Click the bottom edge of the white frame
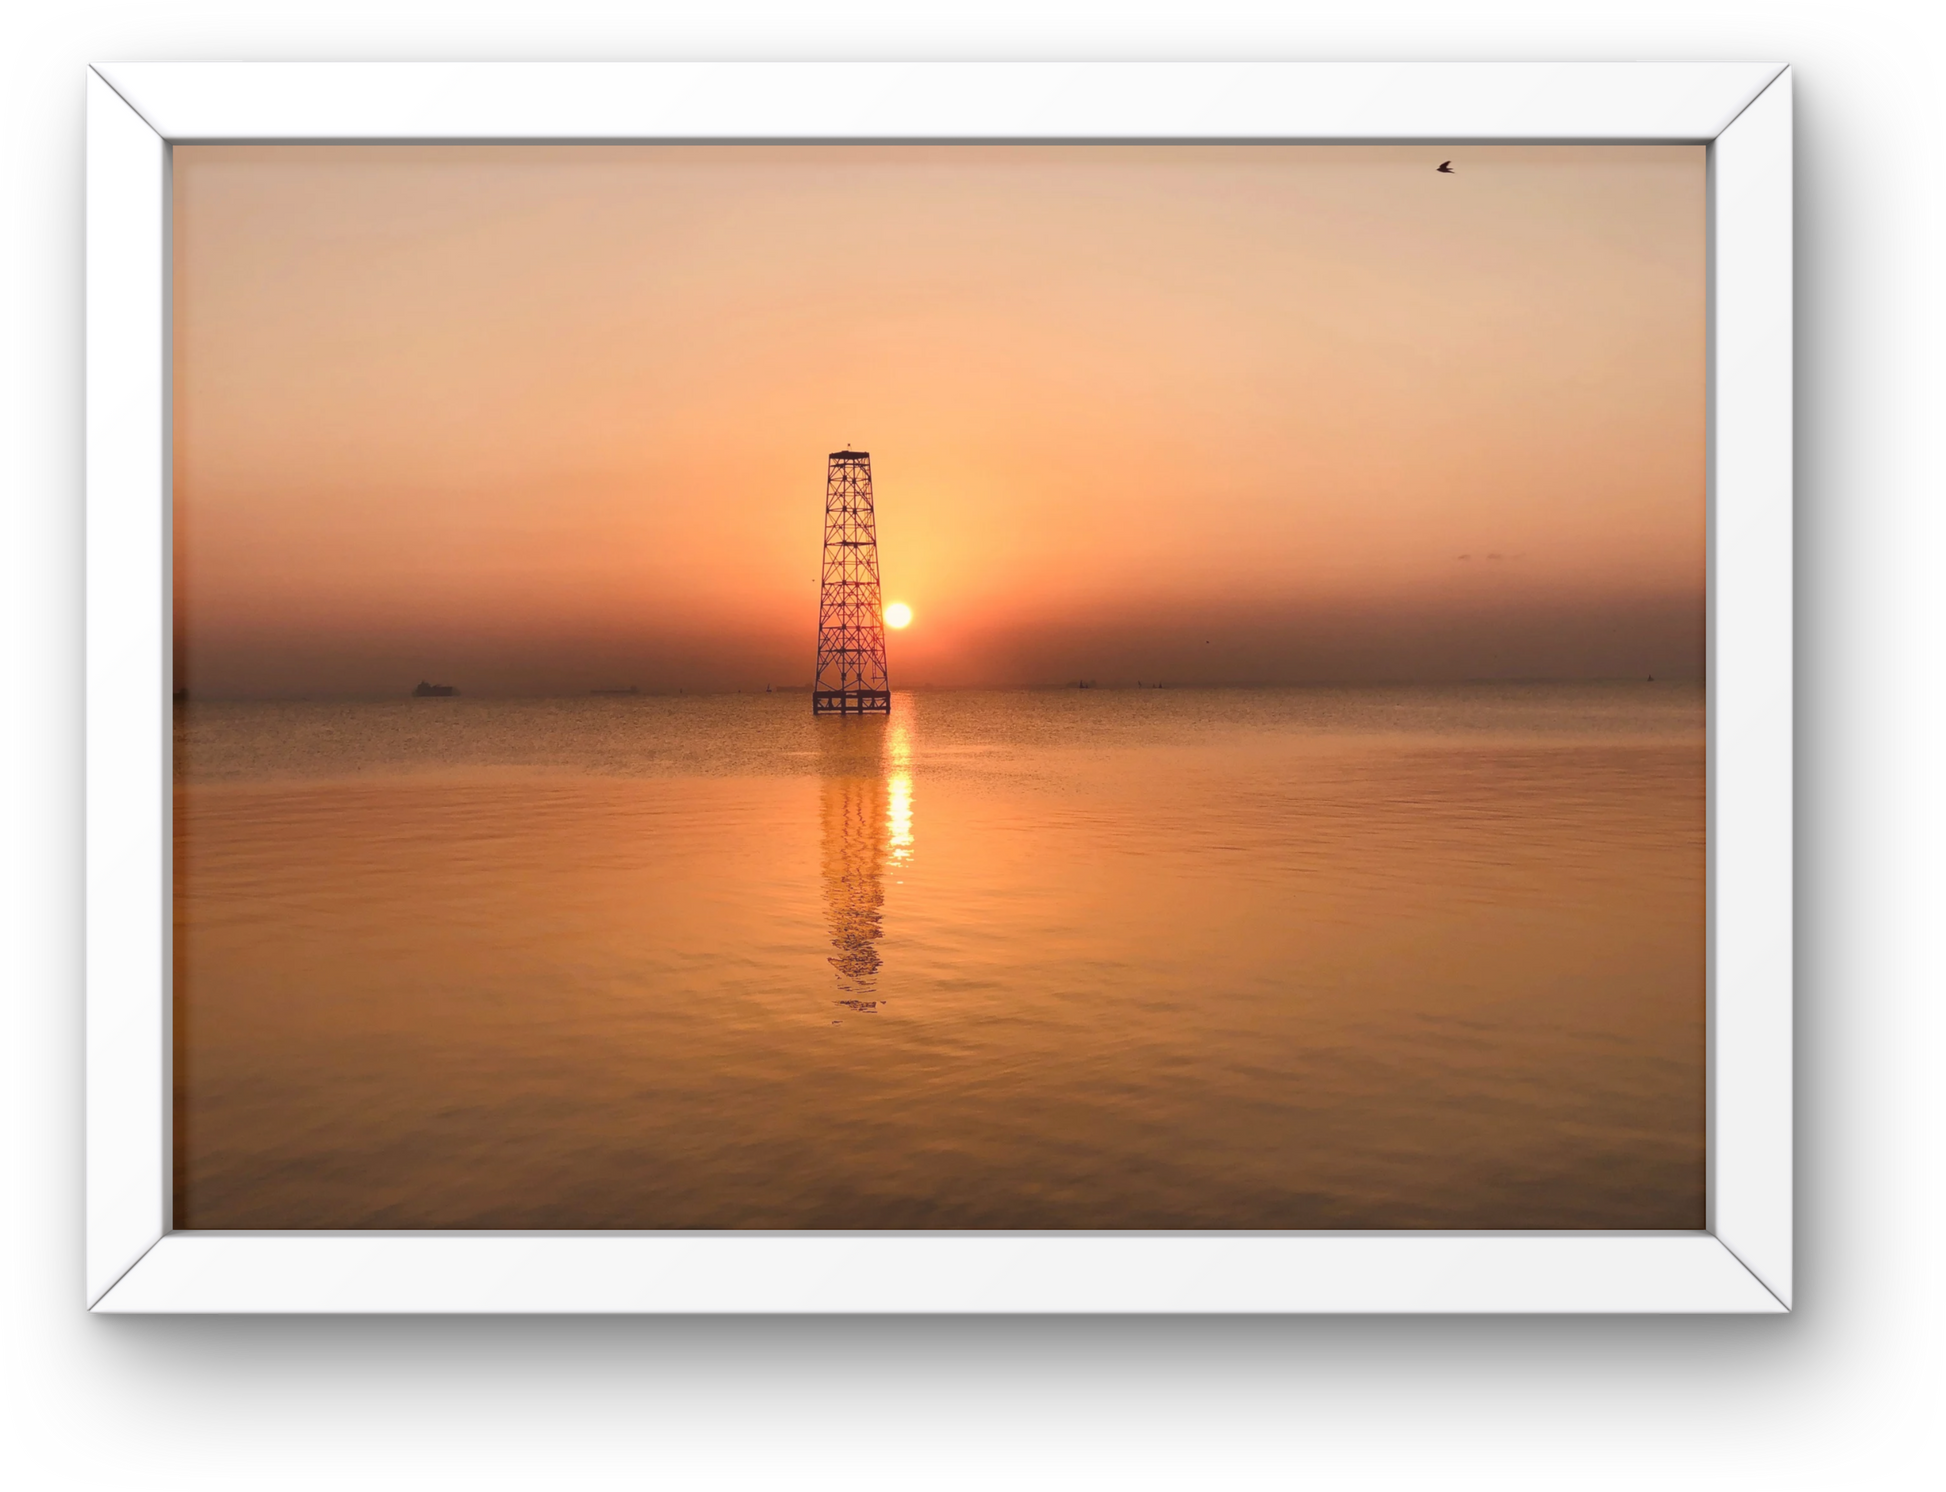This screenshot has height=1492, width=1946. (938, 1273)
